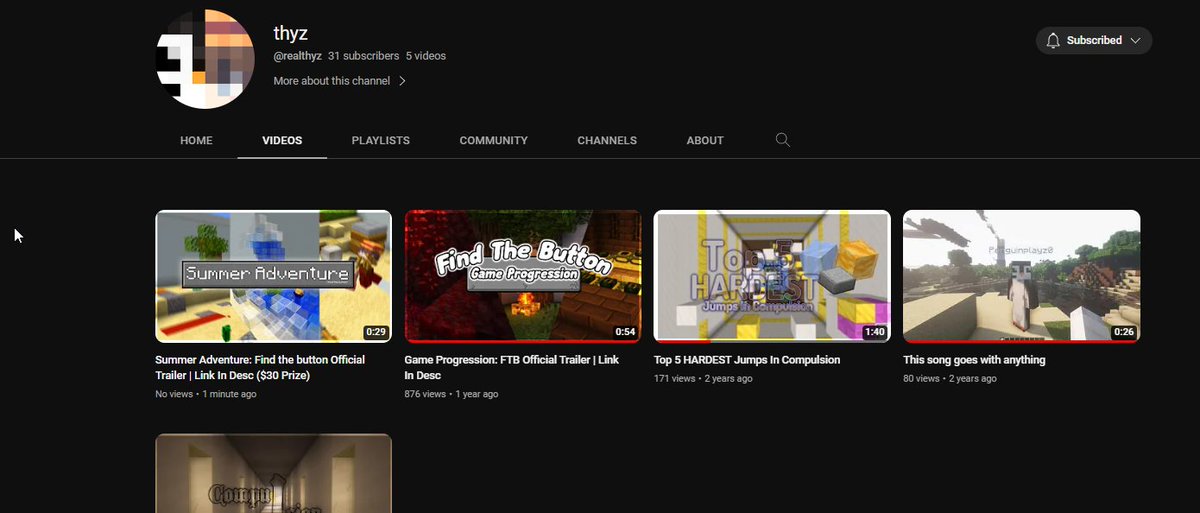Click '171 views • 2 years ago' text
The image size is (1200, 513).
703,379
